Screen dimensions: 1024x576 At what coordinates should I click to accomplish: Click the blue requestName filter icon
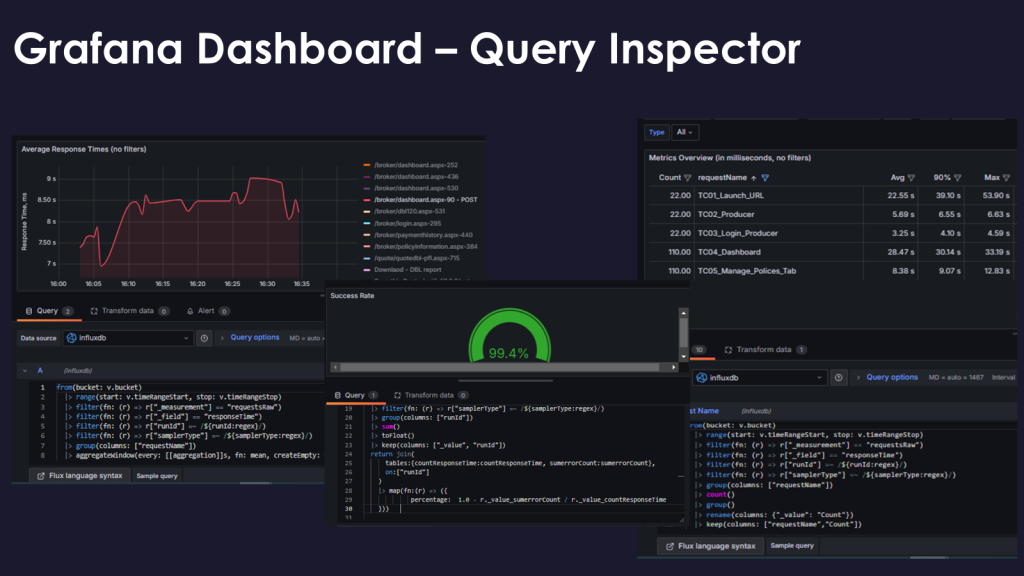[765, 178]
